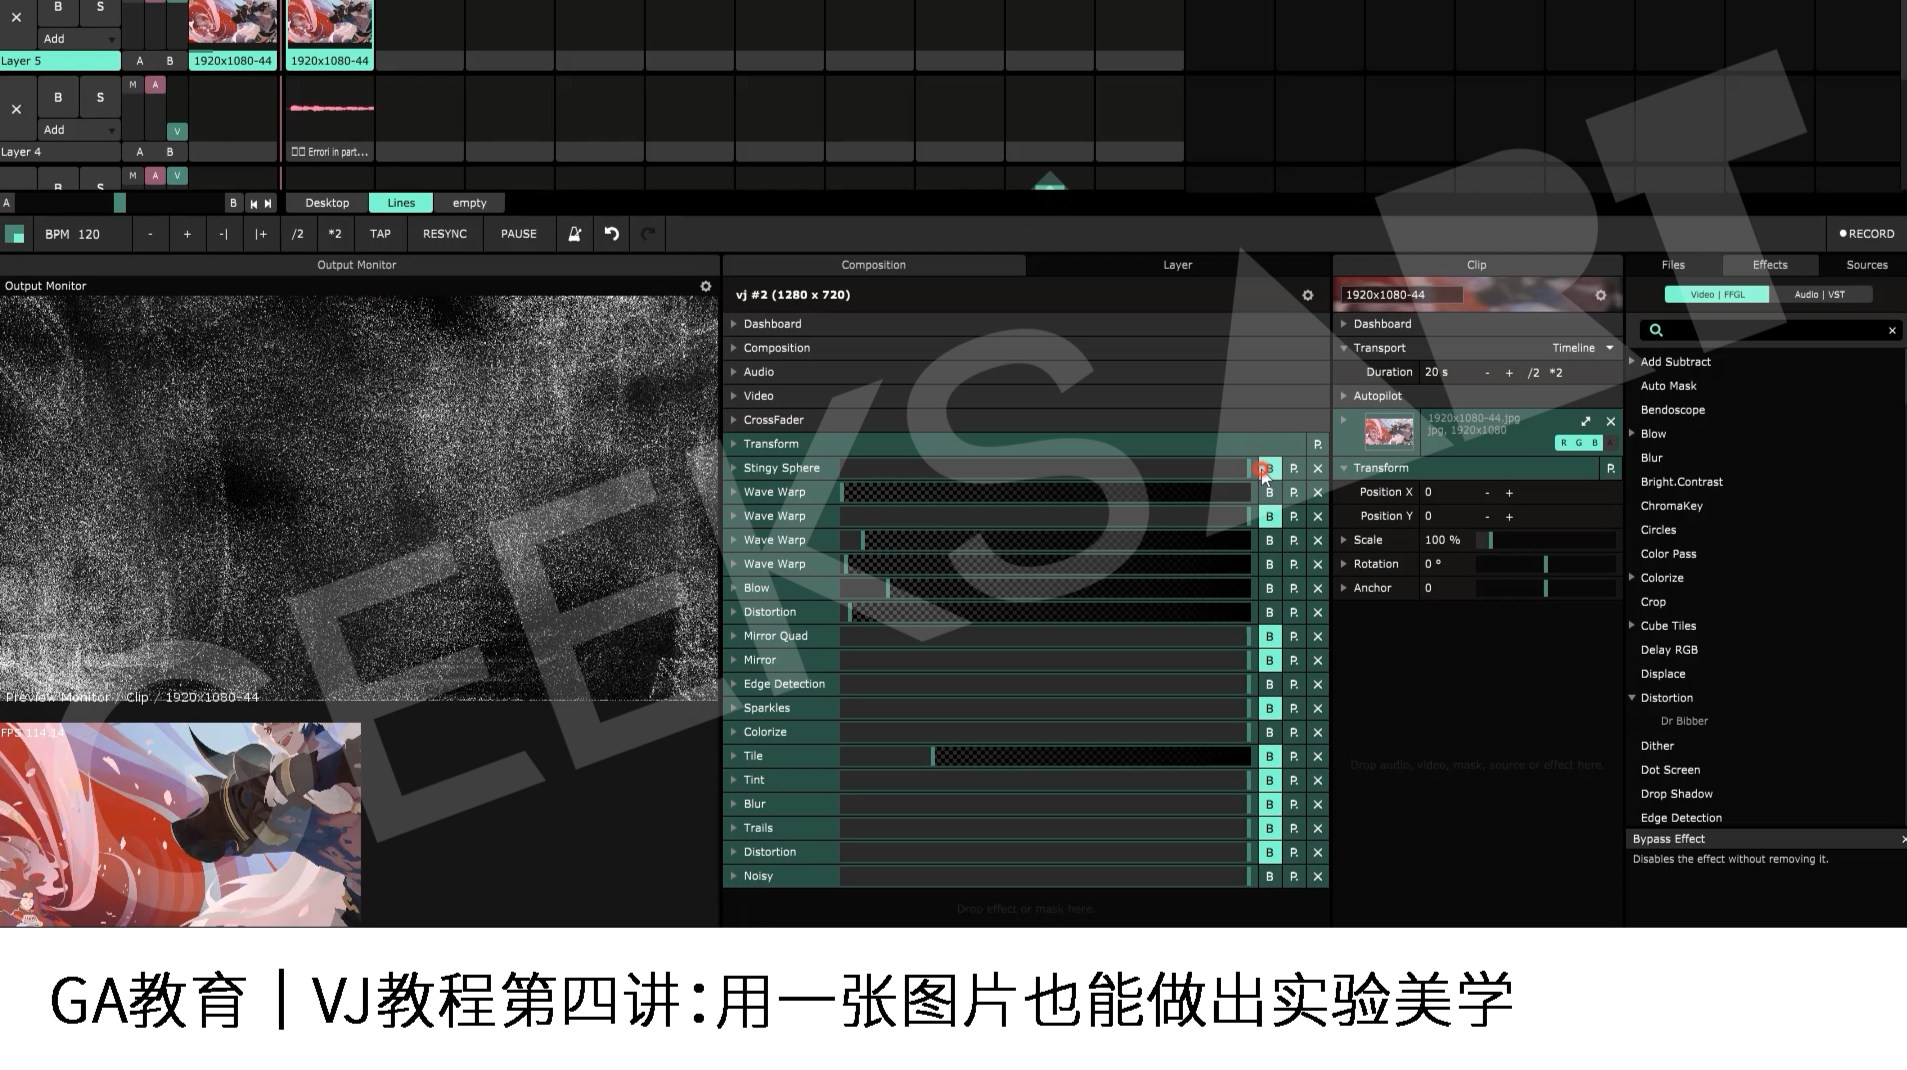Select the Composition panel tab
Screen dimensions: 1907x1070
tap(873, 265)
